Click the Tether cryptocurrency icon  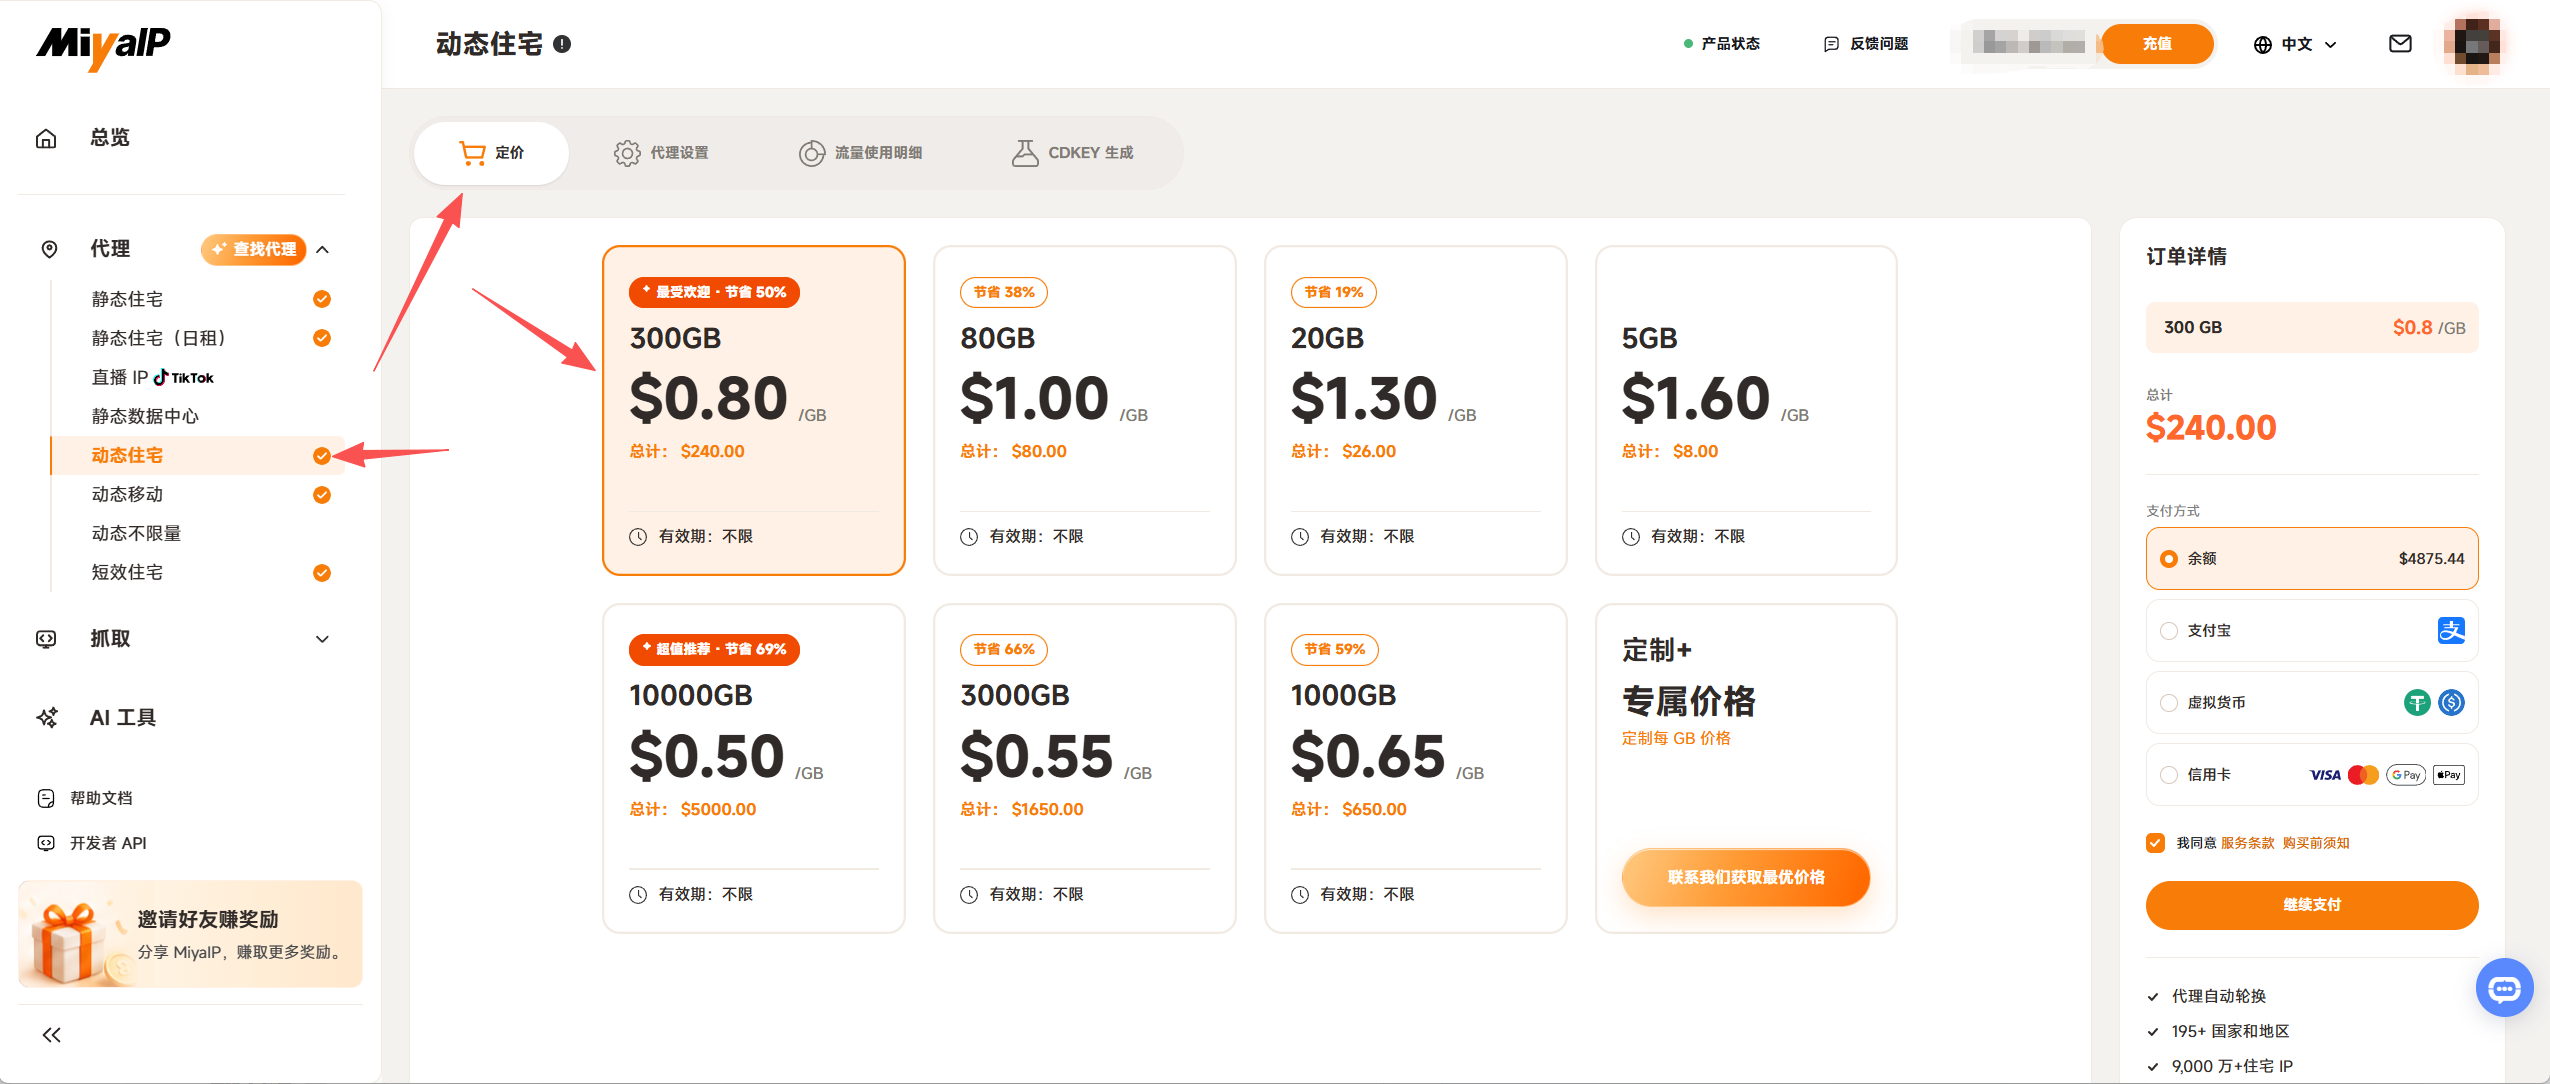click(x=2417, y=703)
